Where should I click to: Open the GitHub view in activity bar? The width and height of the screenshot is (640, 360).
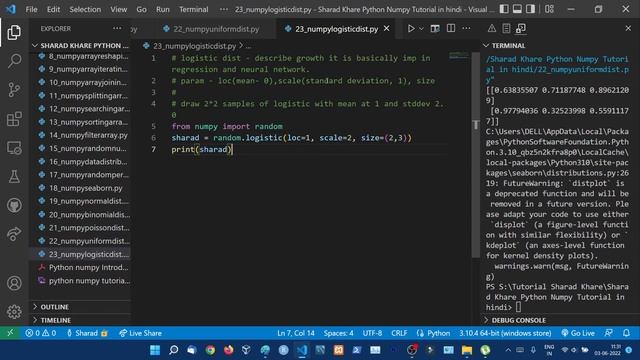click(x=14, y=205)
